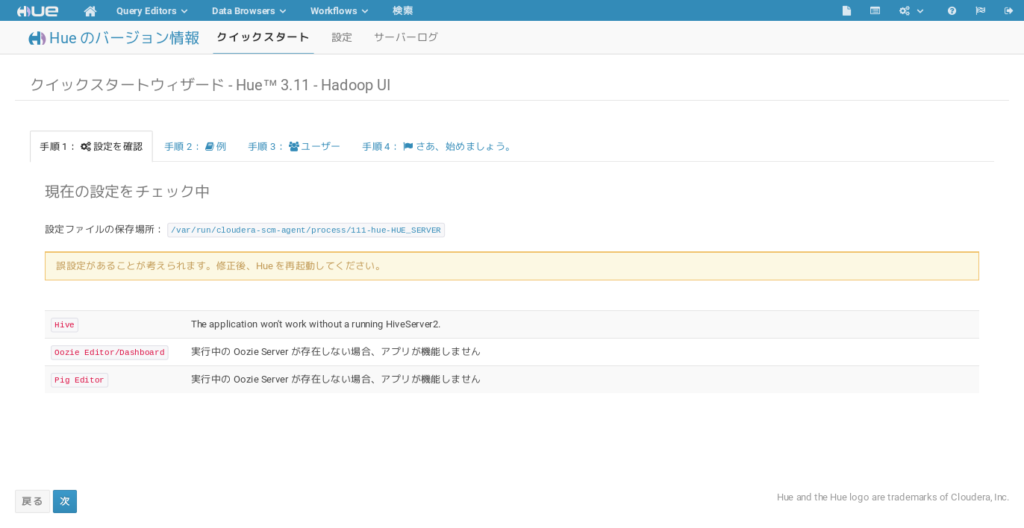Click the flag quick start icon

(x=980, y=11)
